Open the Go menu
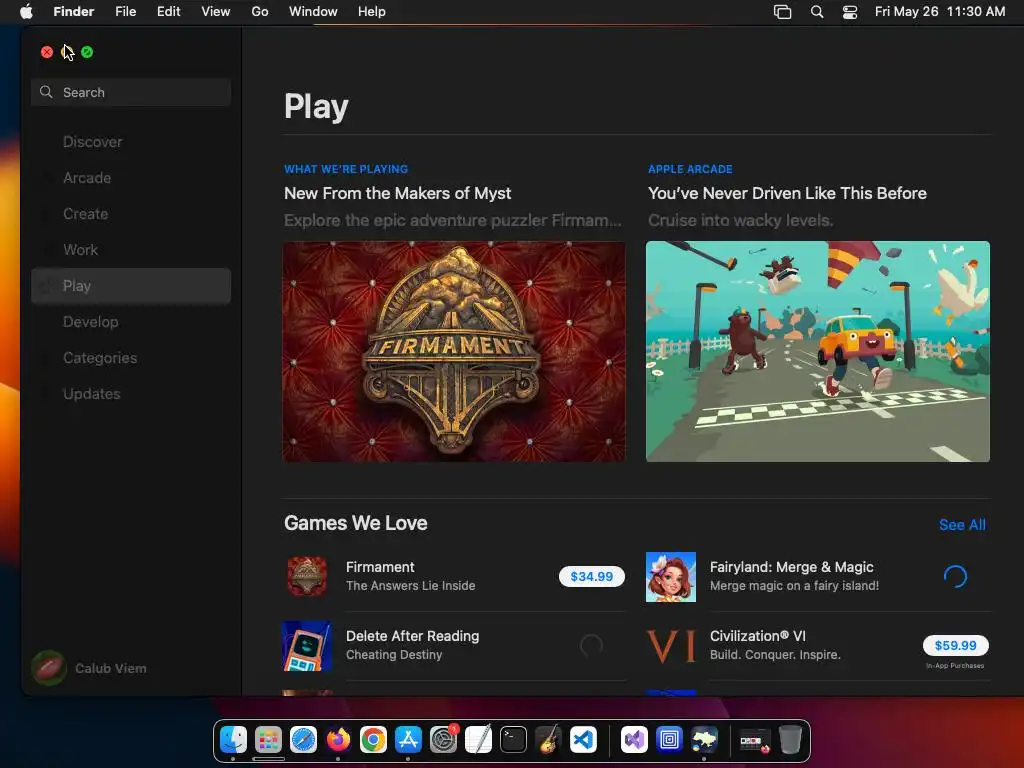The width and height of the screenshot is (1024, 768). (260, 12)
